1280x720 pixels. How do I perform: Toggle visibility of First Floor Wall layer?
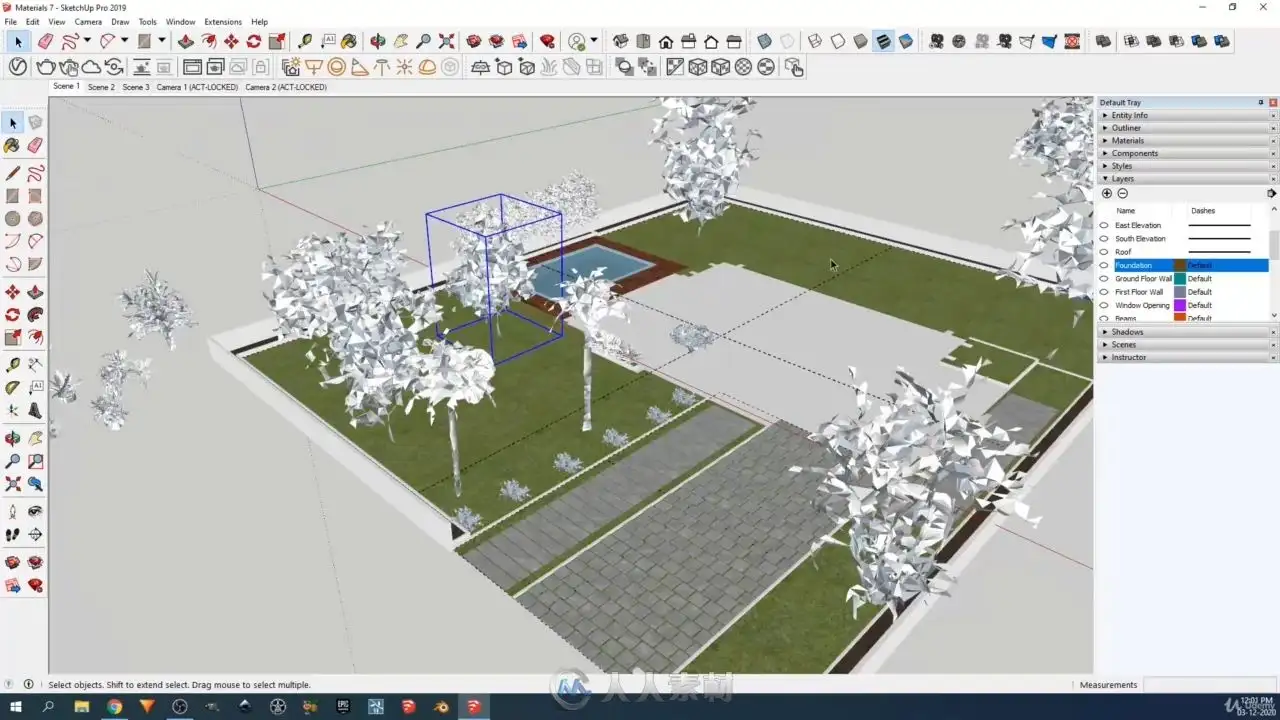coord(1104,292)
